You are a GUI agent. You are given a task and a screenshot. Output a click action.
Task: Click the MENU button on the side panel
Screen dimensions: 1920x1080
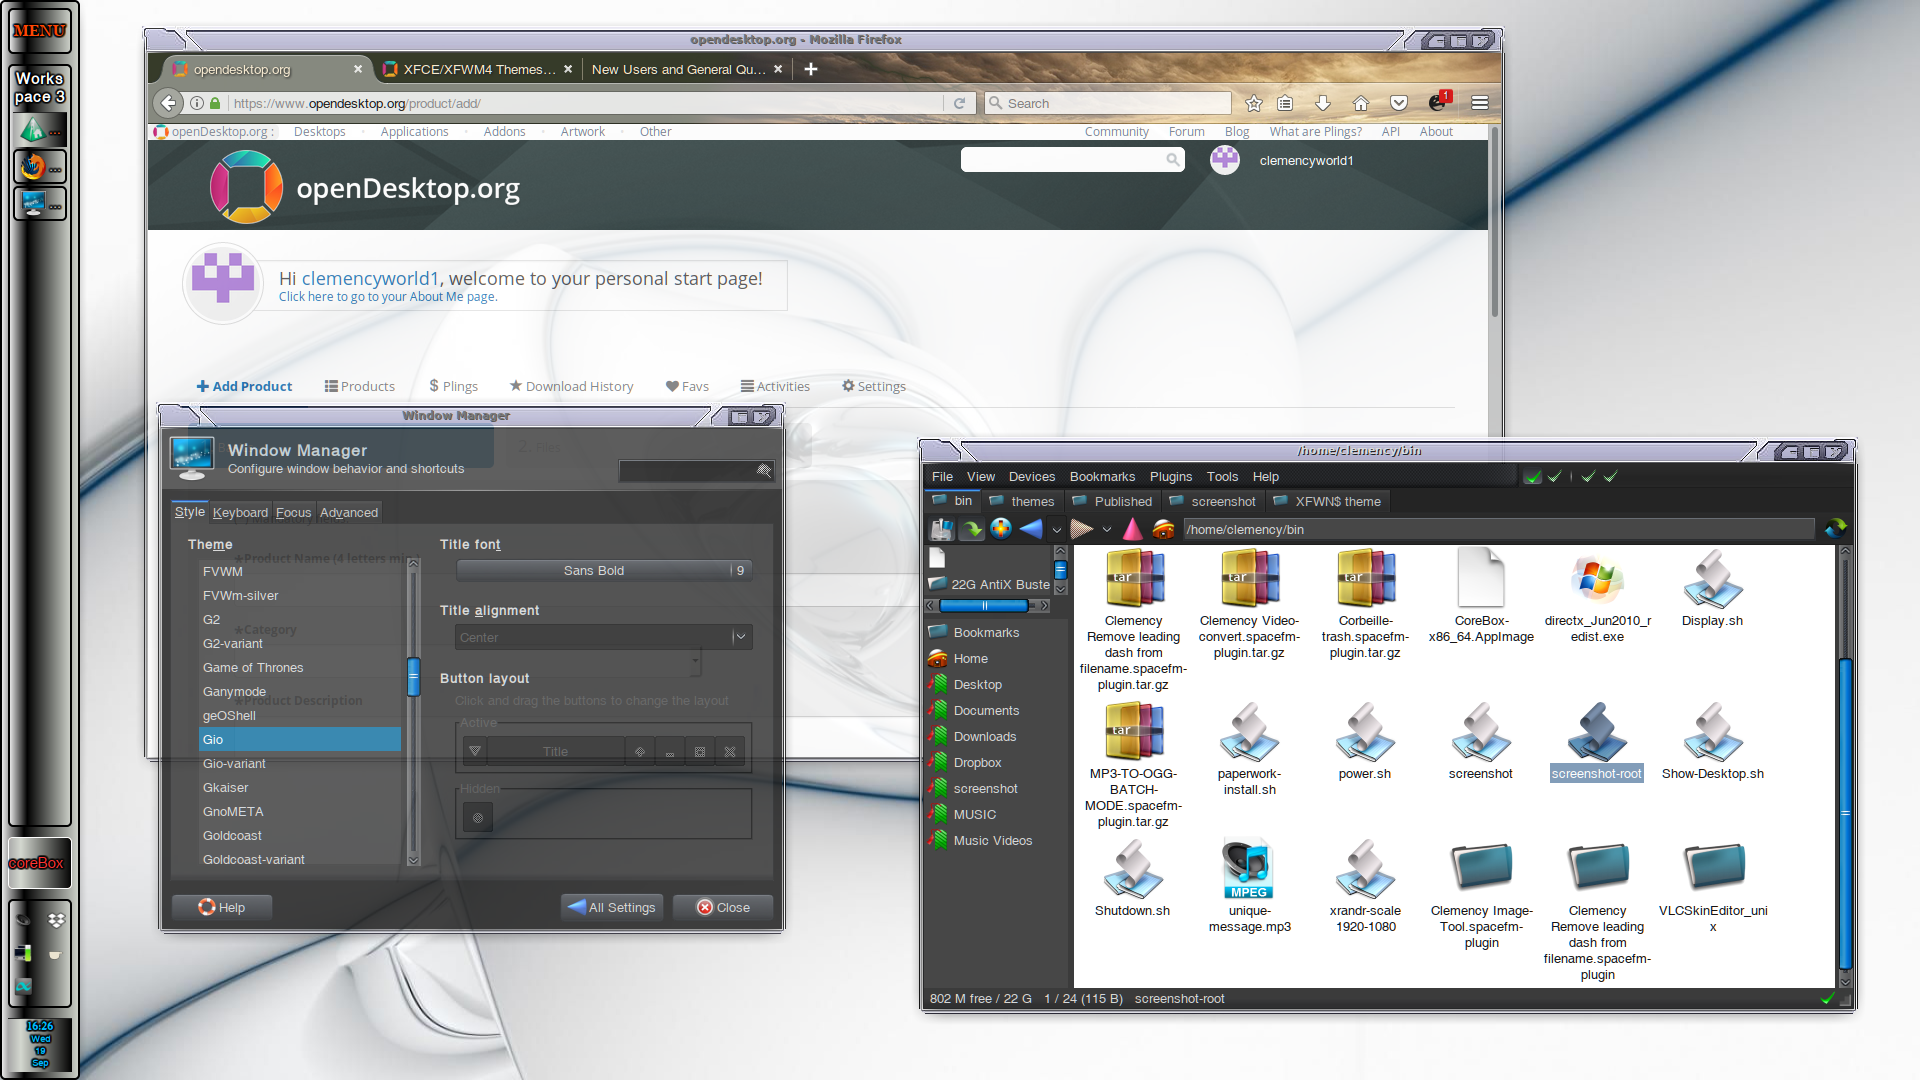tap(40, 31)
